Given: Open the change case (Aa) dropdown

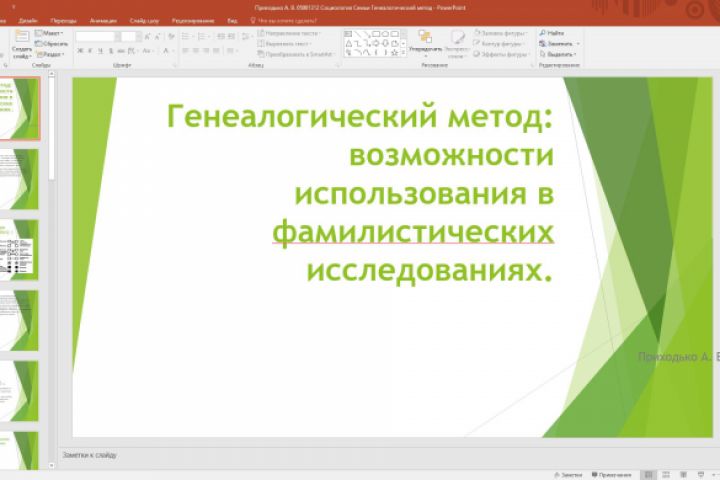Looking at the screenshot, I should pyautogui.click(x=147, y=51).
